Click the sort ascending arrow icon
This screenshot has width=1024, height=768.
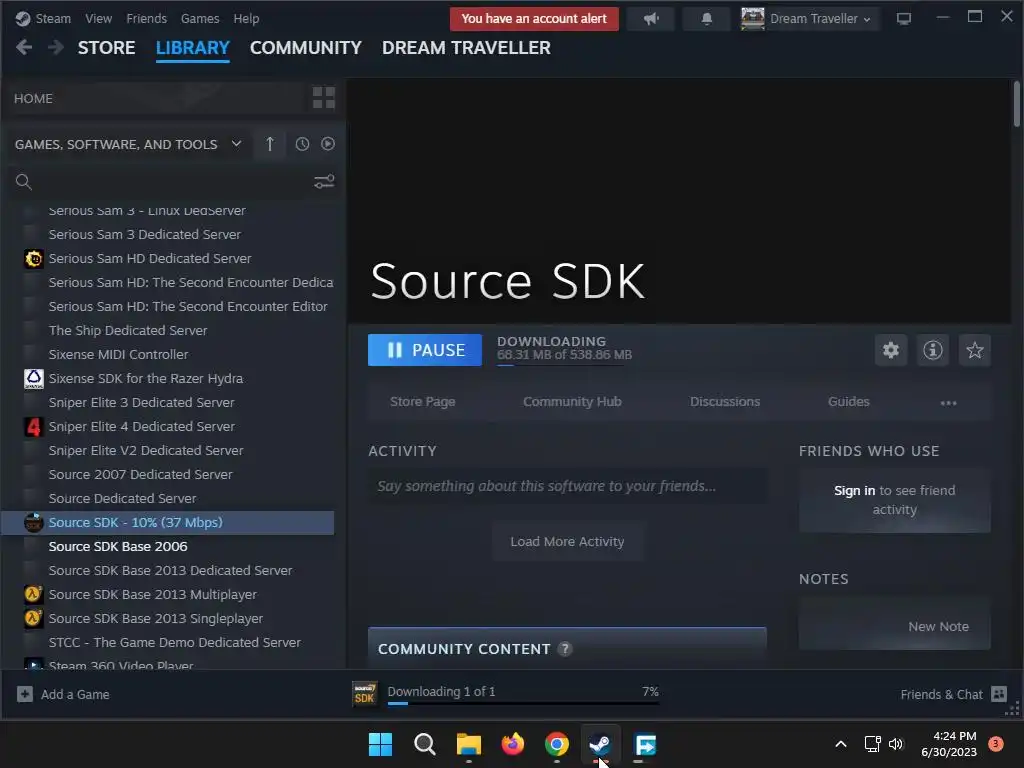pyautogui.click(x=270, y=144)
